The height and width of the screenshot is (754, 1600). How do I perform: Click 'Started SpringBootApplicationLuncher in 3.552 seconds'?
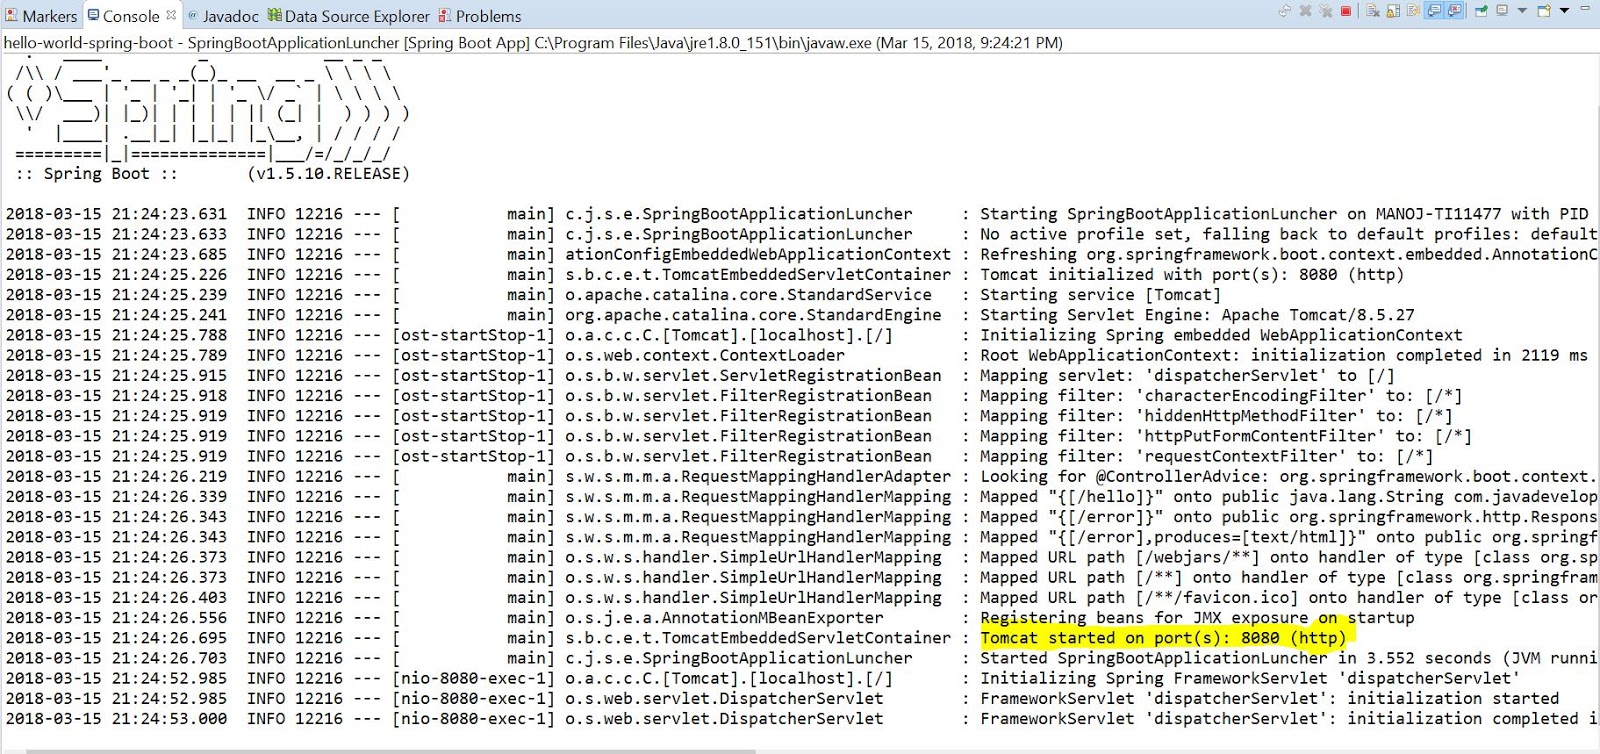click(x=1289, y=658)
